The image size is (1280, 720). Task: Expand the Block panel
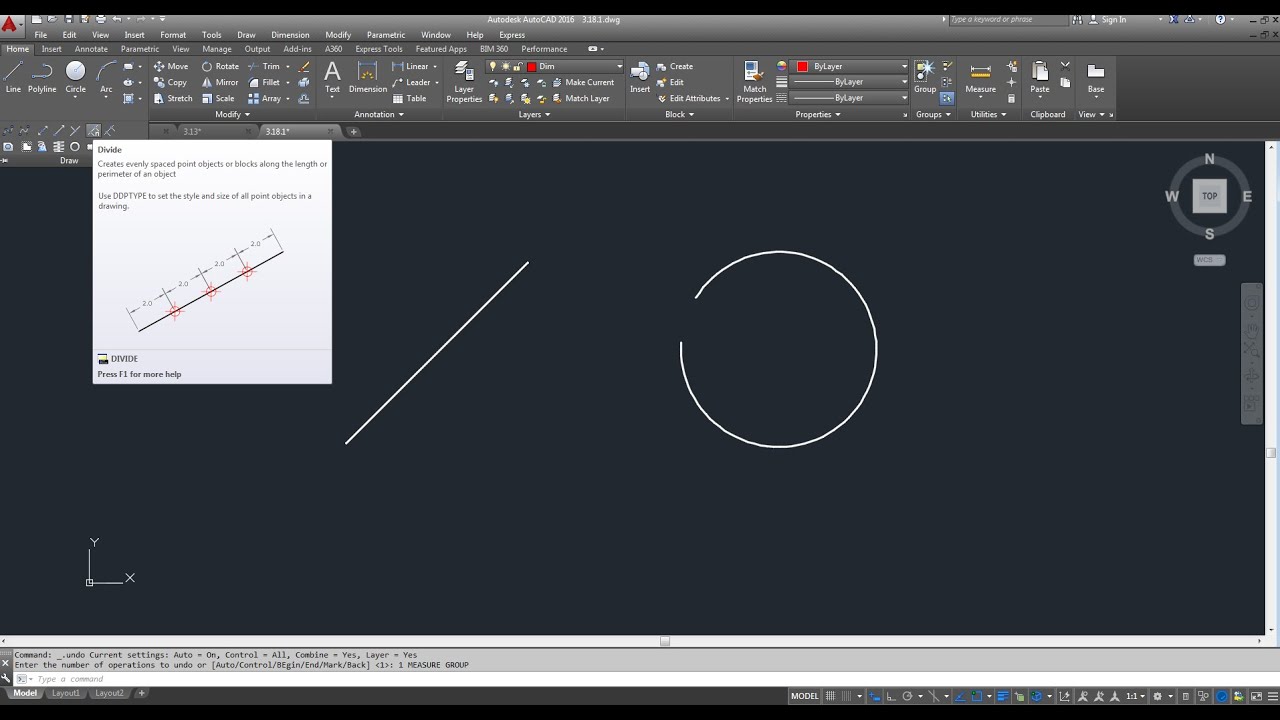(680, 114)
